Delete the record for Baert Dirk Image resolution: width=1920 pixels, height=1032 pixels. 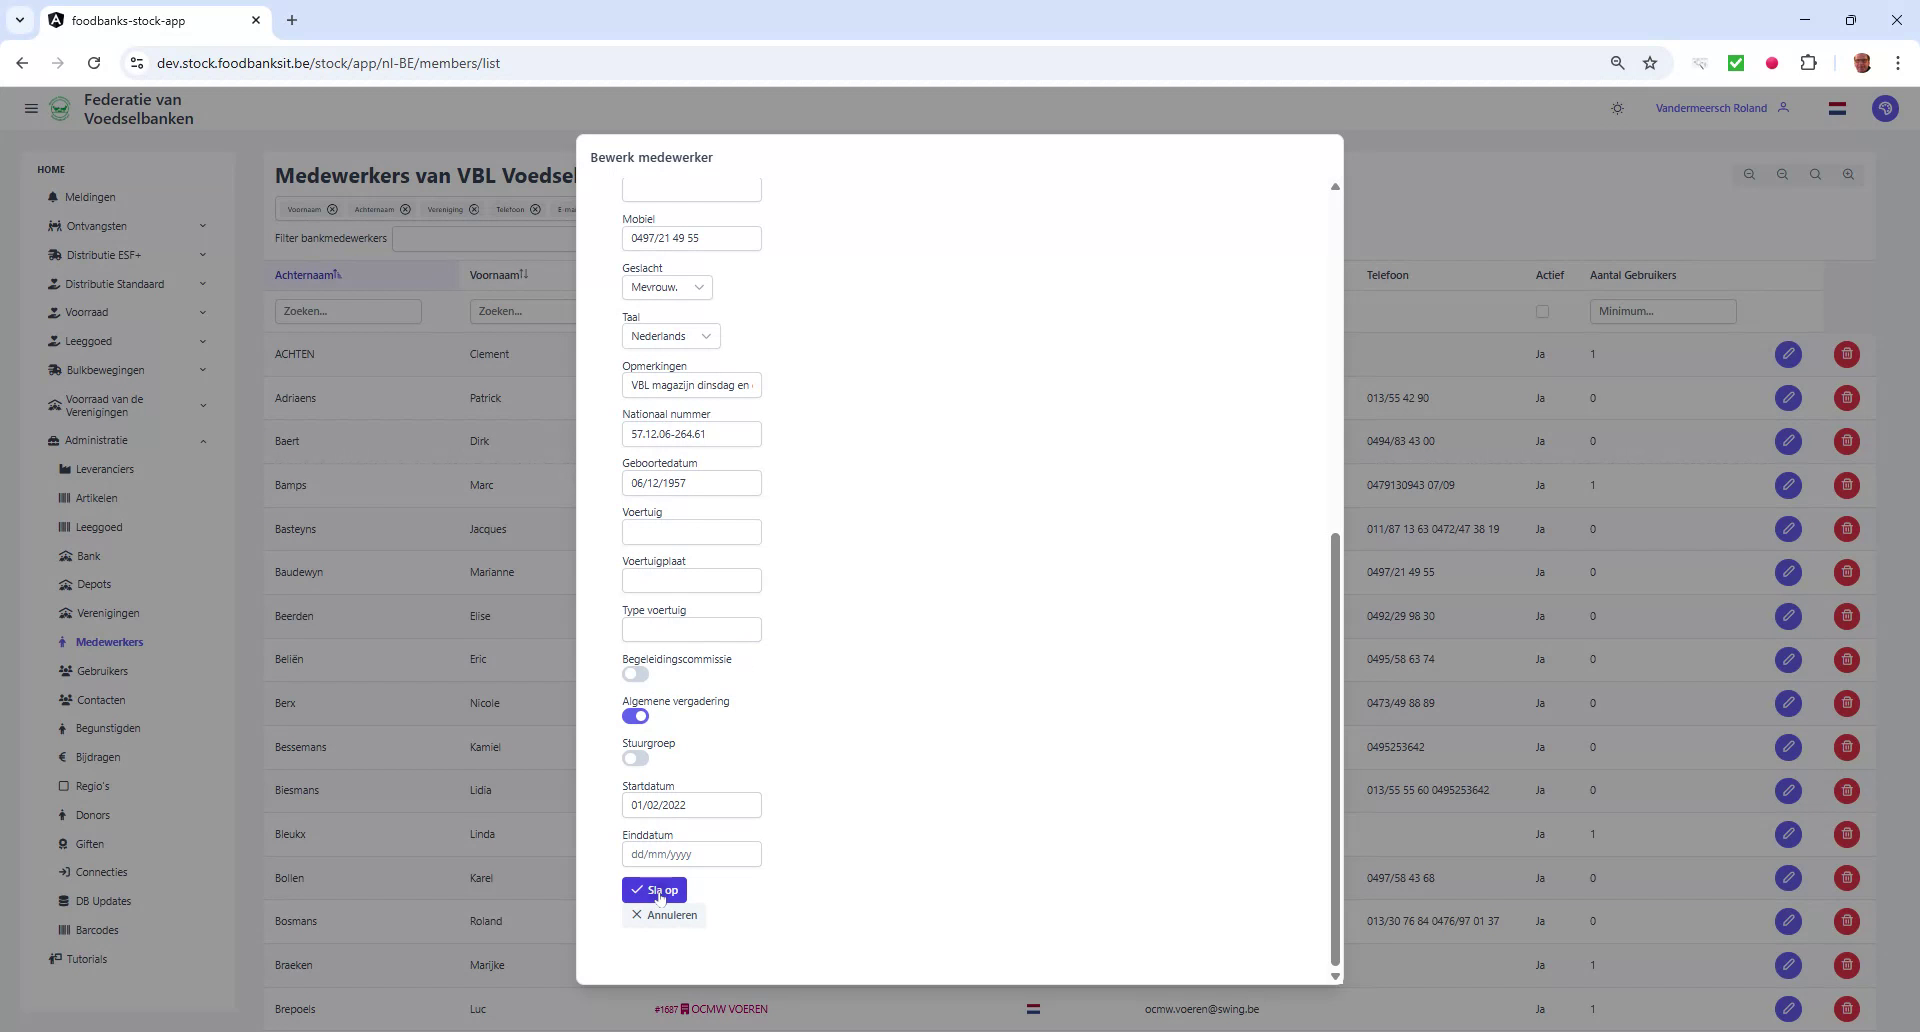pos(1845,441)
